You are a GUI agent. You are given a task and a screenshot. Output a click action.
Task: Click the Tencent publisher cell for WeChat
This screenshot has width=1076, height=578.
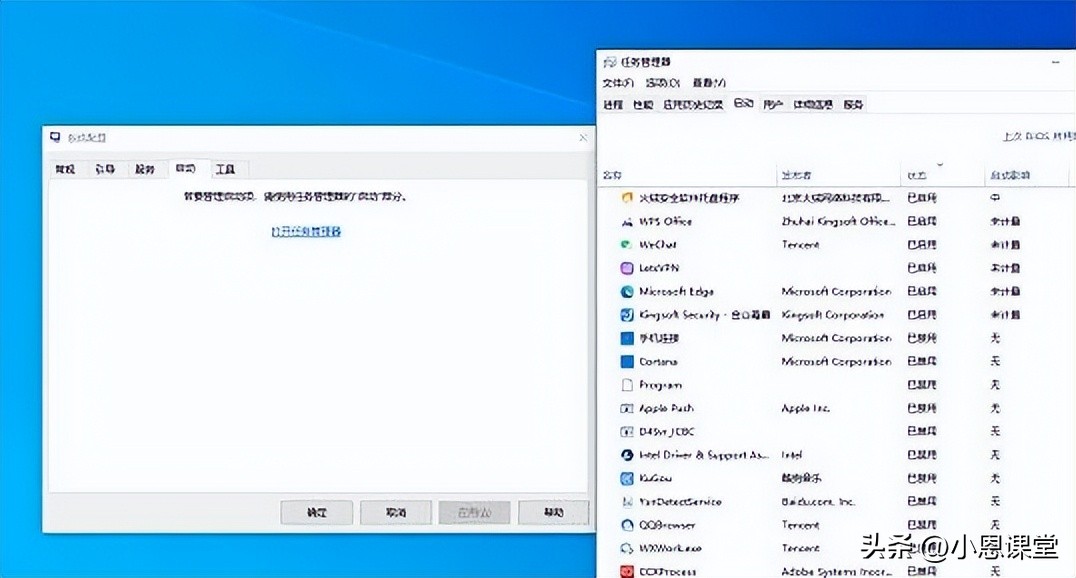click(x=800, y=244)
